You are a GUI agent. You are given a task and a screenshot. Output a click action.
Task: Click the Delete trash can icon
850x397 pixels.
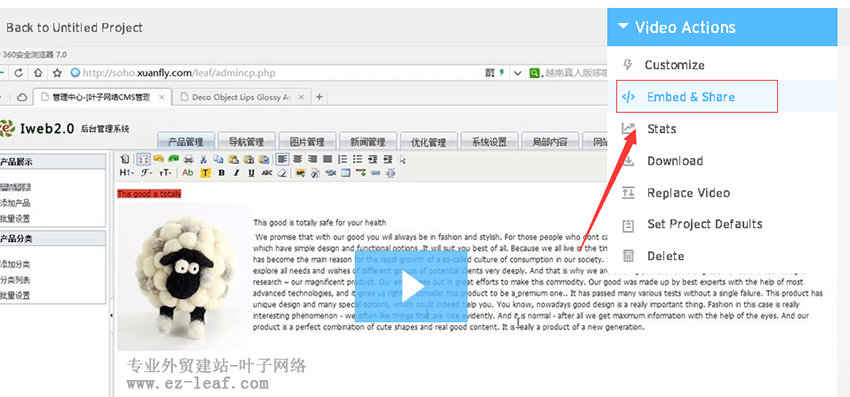(628, 256)
